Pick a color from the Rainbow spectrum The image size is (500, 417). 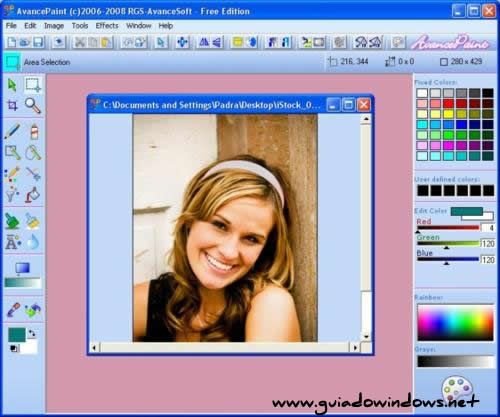coord(455,323)
